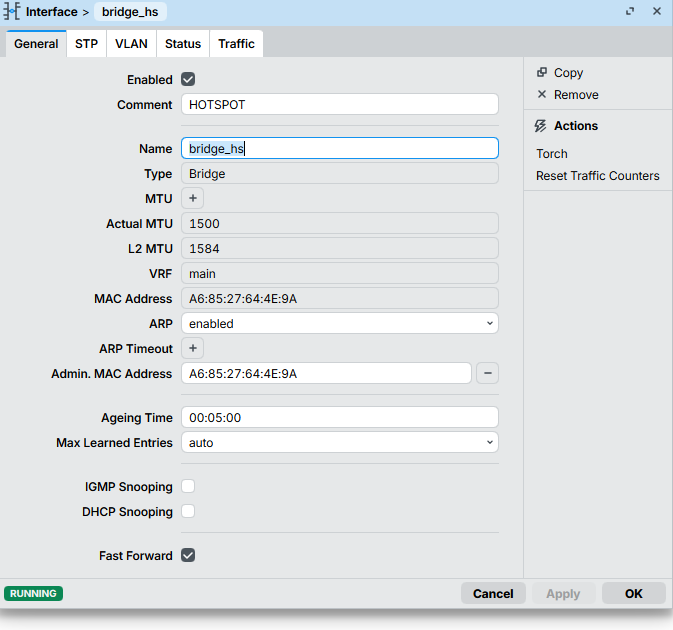Click the Actual MTU value 1500

340,223
